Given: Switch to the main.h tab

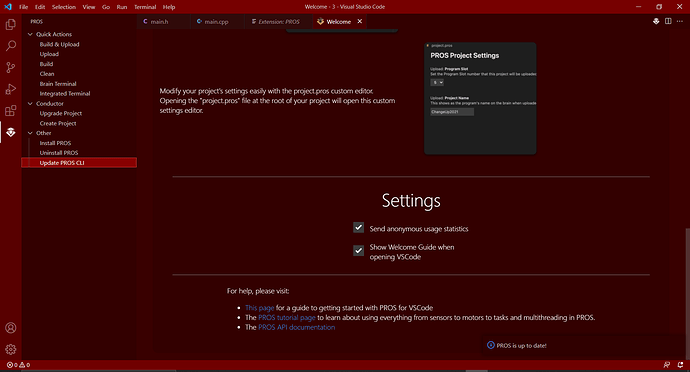Looking at the screenshot, I should pos(163,21).
